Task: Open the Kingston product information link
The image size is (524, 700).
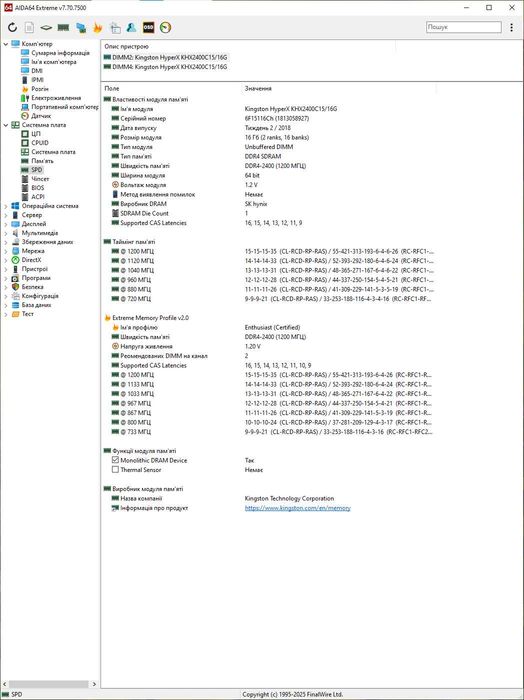Action: (x=297, y=508)
